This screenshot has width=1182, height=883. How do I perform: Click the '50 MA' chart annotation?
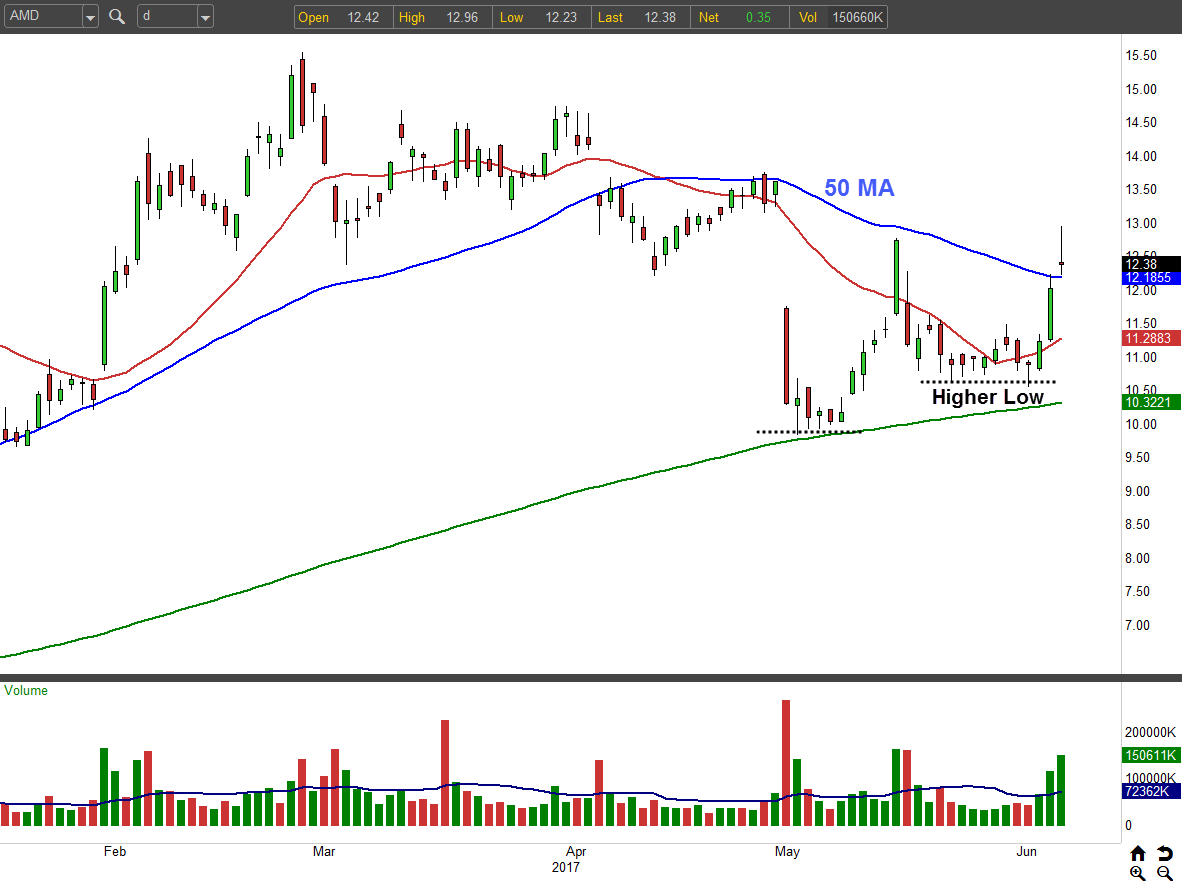[x=859, y=188]
